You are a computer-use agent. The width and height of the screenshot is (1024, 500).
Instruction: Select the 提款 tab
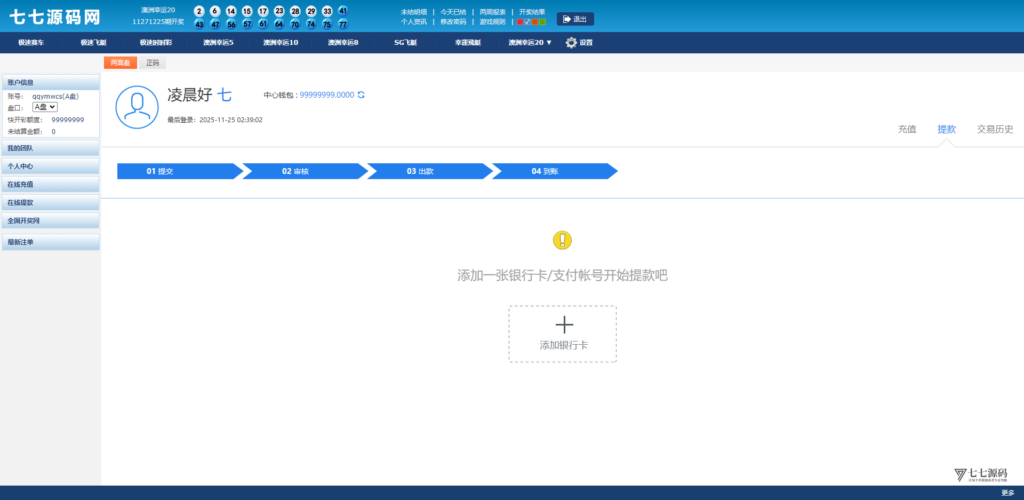pos(946,129)
